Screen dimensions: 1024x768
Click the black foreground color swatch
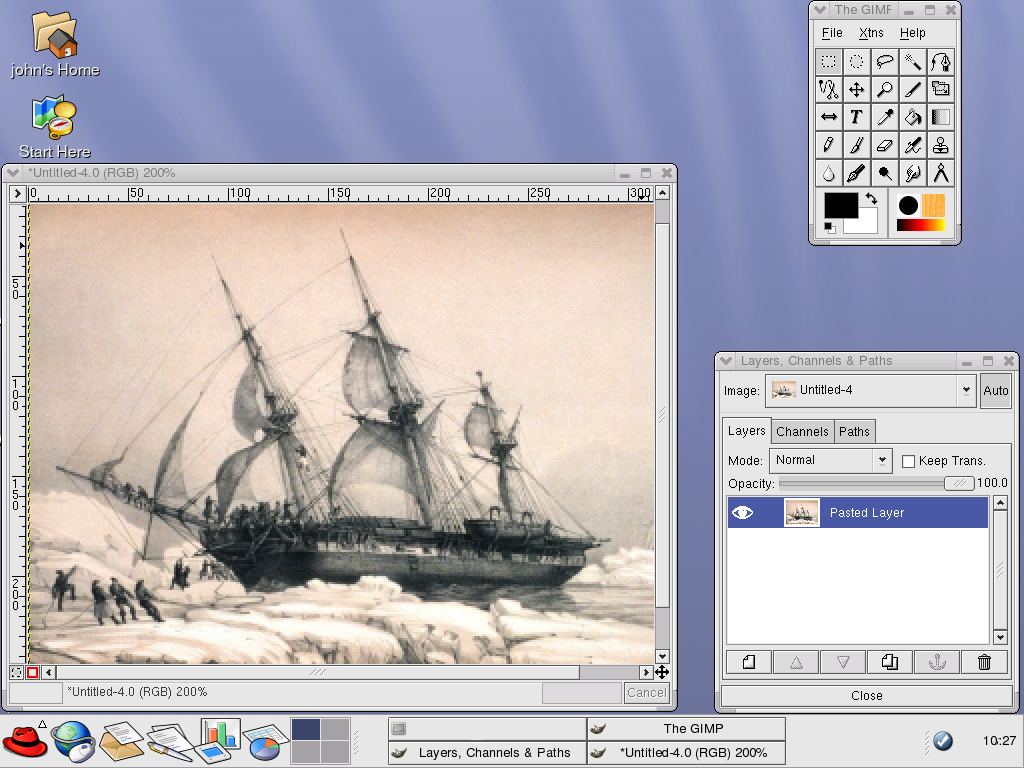tap(838, 203)
